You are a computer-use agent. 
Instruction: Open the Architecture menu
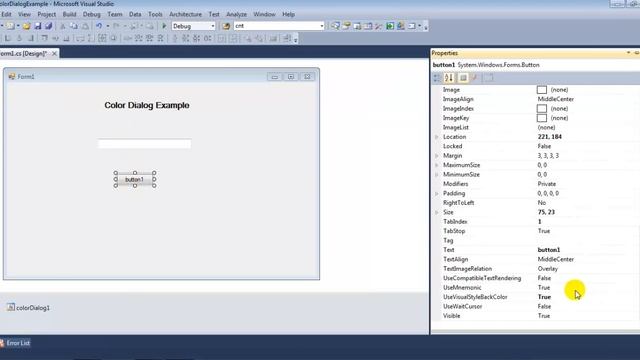point(185,14)
